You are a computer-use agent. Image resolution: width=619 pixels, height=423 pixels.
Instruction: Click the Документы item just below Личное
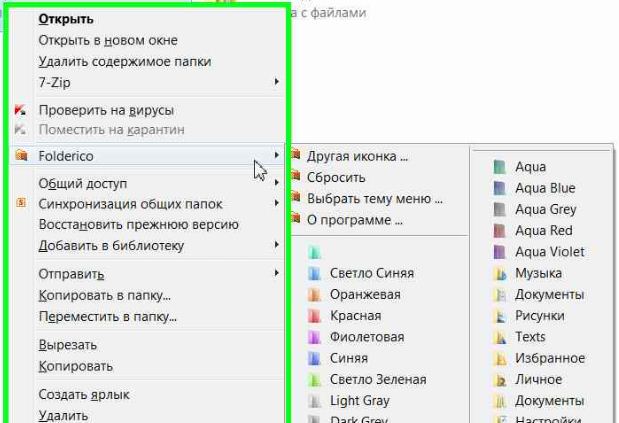549,401
